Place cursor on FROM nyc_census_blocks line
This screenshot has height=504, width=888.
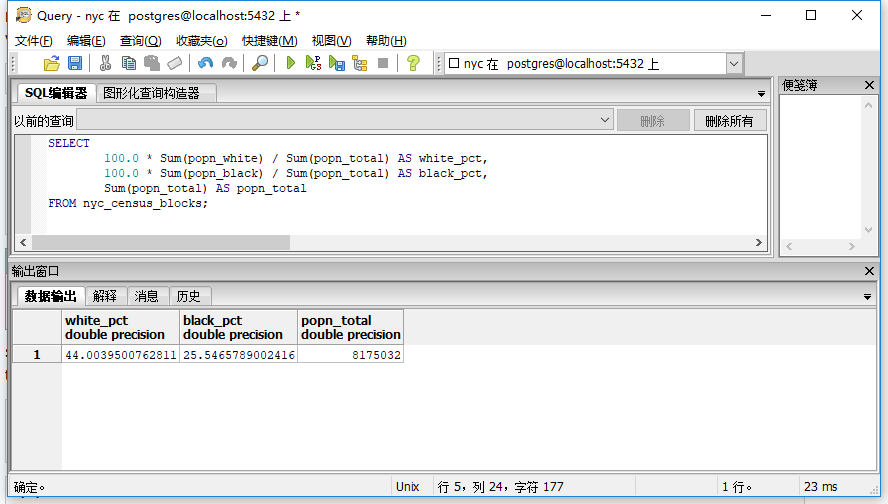(128, 203)
